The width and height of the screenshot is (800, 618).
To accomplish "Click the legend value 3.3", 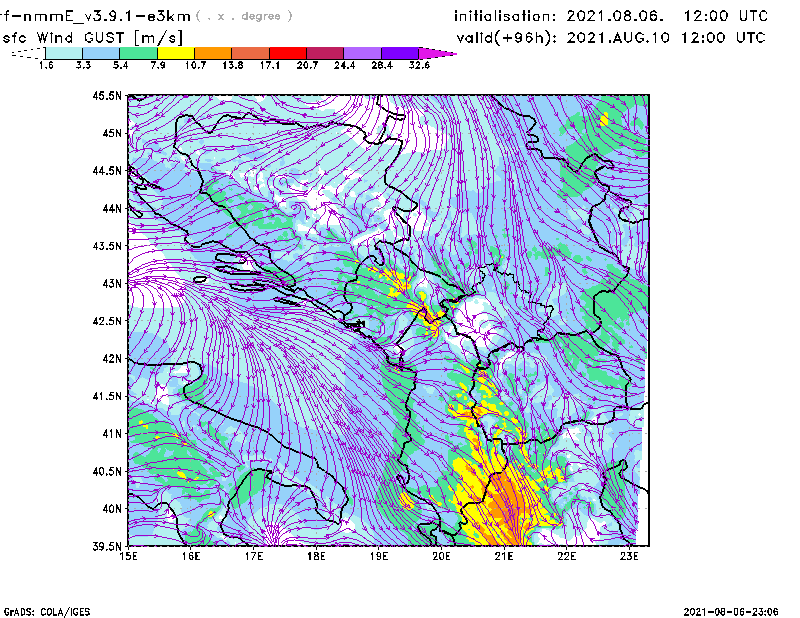I will [x=83, y=65].
